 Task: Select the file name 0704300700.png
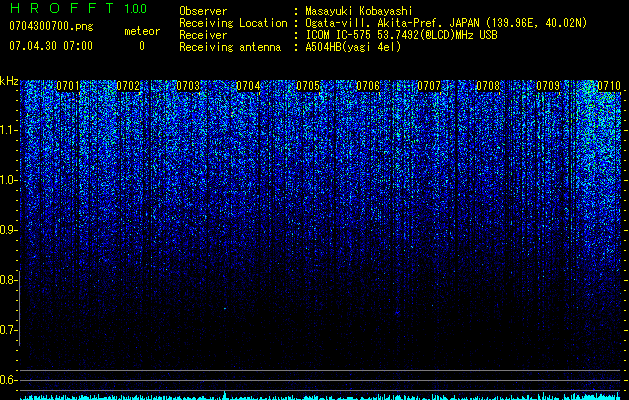tap(51, 27)
